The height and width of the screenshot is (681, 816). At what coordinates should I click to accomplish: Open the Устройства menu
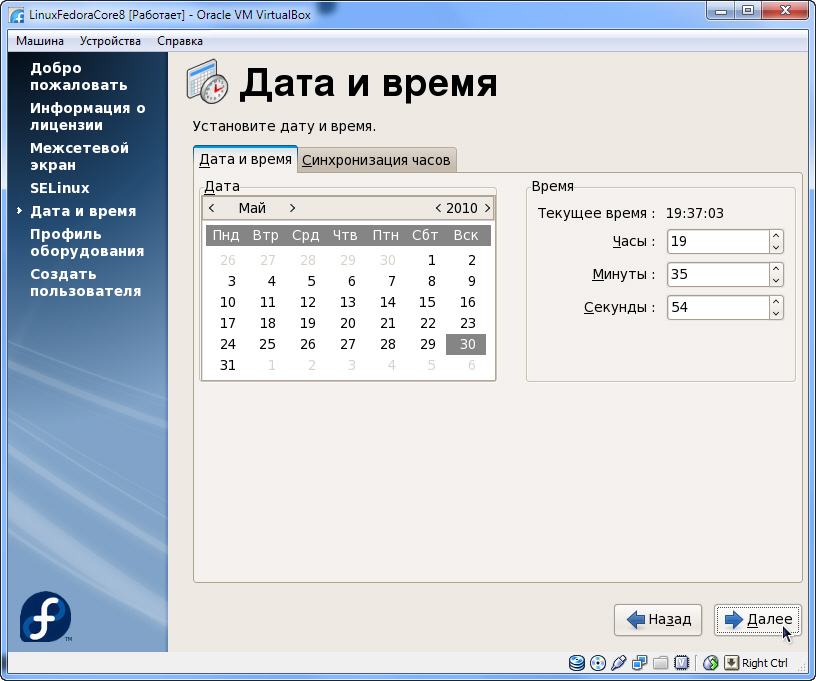point(110,41)
